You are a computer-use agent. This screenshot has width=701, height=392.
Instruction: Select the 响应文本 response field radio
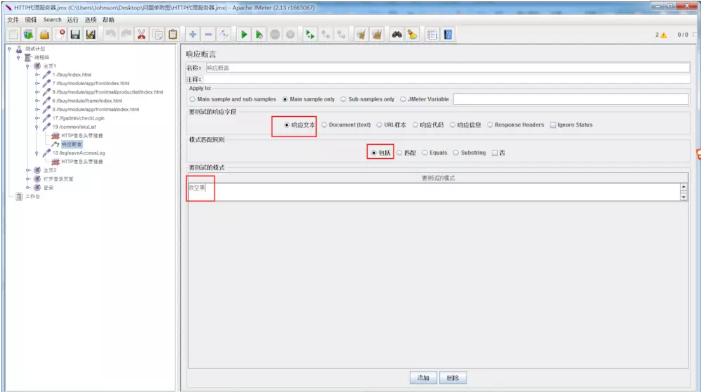287,125
